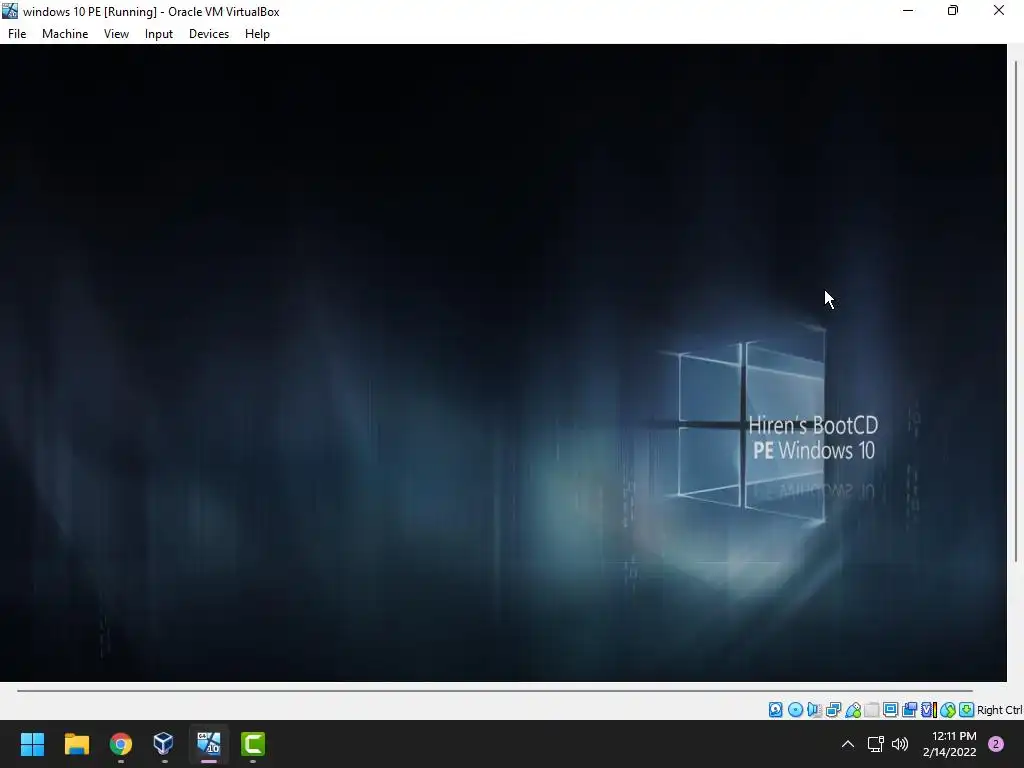Expand the hidden system tray icons
This screenshot has width=1024, height=768.
pos(848,744)
